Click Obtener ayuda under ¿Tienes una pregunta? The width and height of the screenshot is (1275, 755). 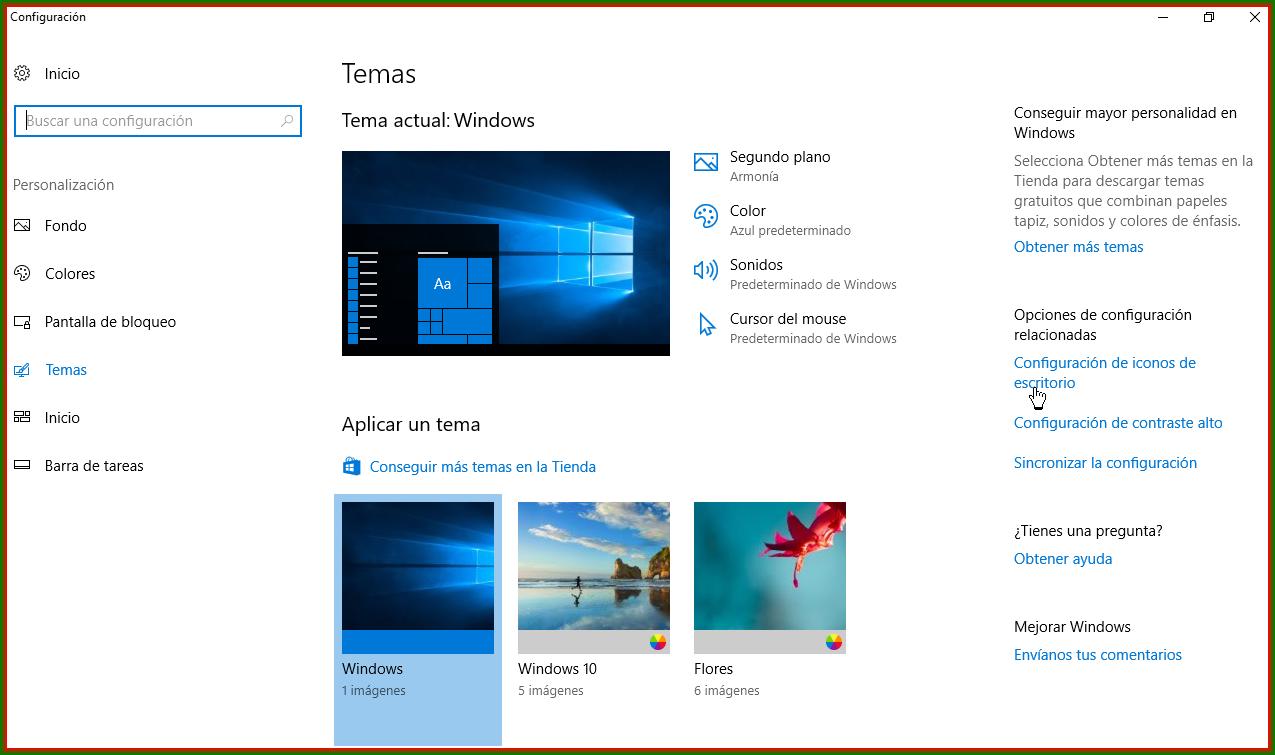tap(1063, 558)
